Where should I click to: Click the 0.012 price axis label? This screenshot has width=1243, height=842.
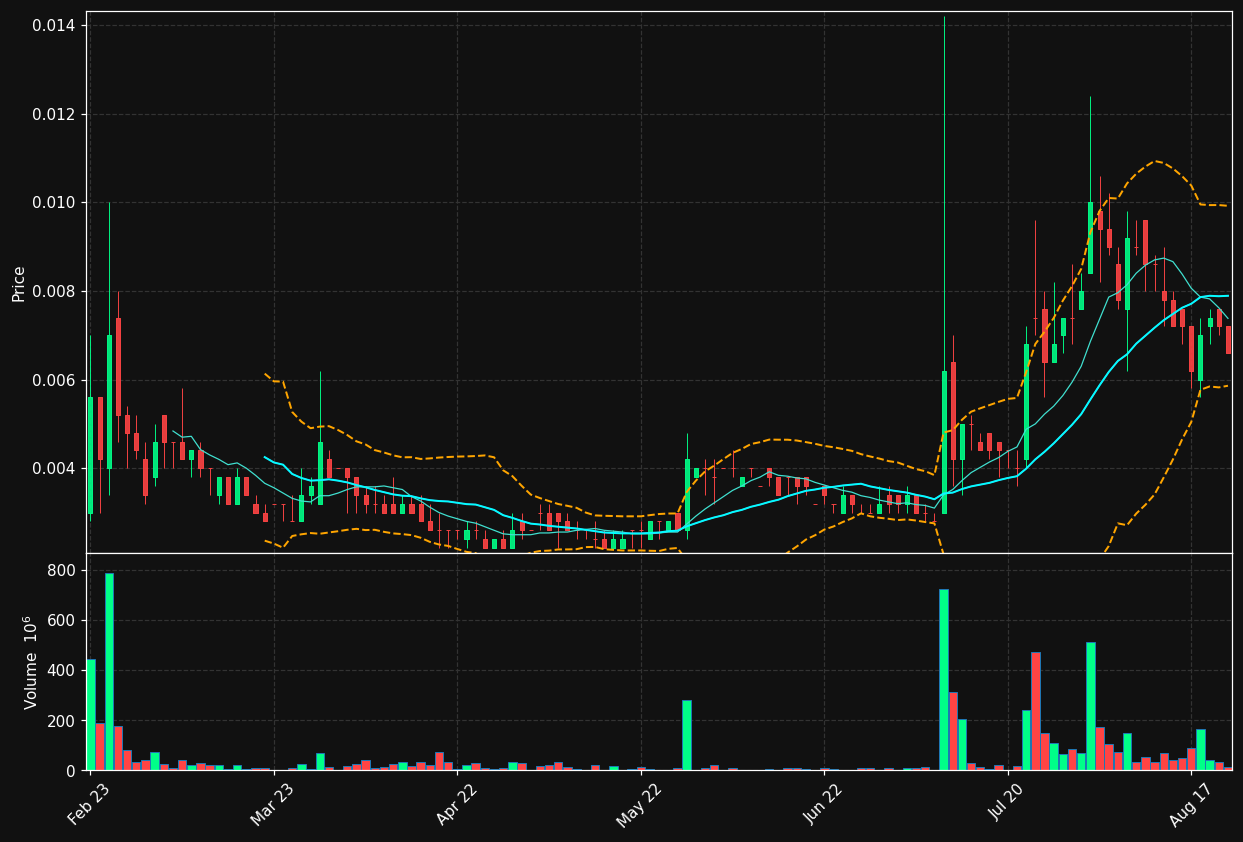[53, 114]
